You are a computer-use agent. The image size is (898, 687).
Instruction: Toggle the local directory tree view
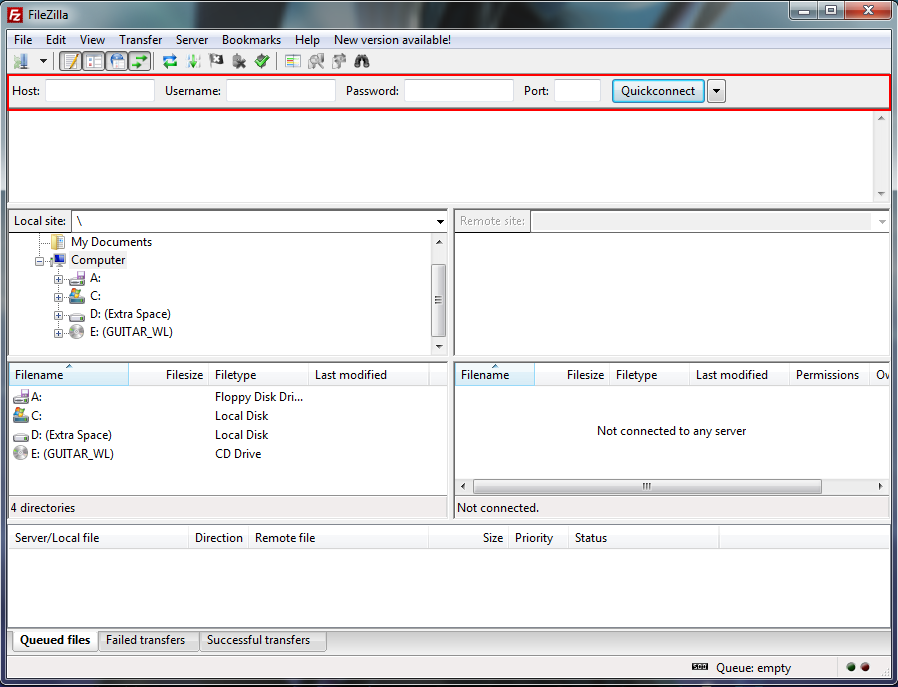94,61
